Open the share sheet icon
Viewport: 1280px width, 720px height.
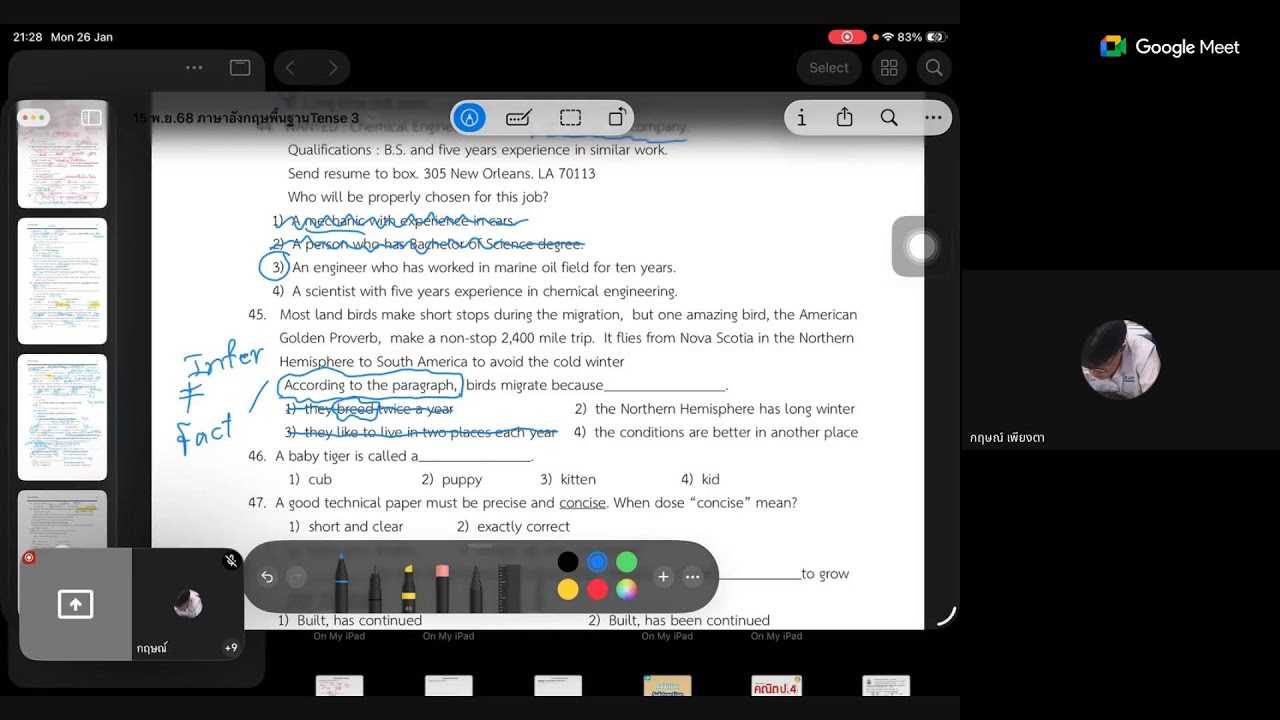[x=845, y=118]
